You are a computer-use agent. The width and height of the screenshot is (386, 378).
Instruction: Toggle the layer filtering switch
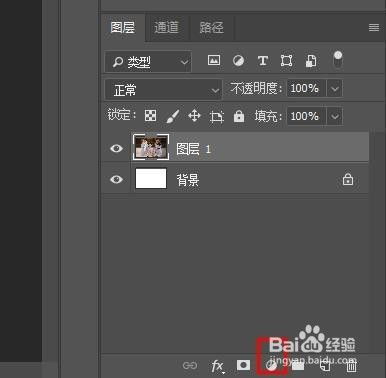tap(338, 59)
